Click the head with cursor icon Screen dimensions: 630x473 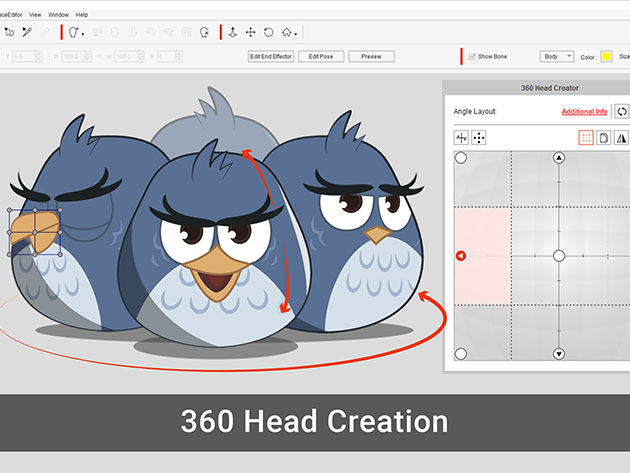pyautogui.click(x=204, y=32)
